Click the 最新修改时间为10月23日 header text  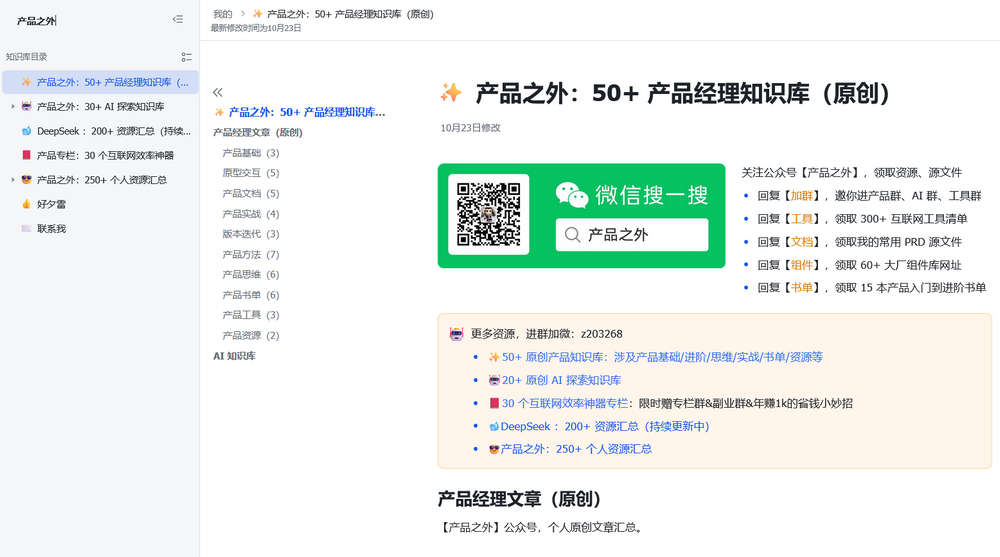[x=256, y=28]
